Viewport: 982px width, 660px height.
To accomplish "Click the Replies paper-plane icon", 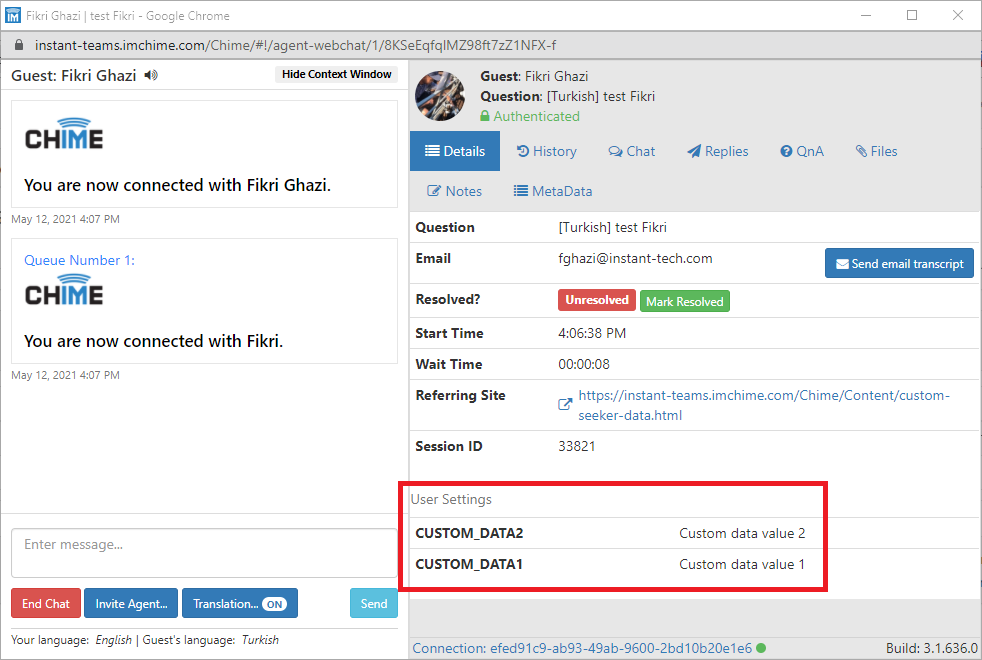I will tap(695, 151).
